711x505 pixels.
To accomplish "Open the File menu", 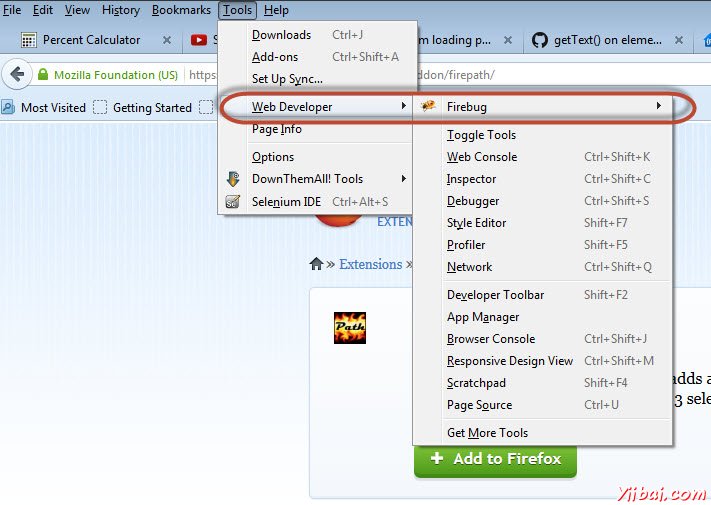I will coord(12,10).
